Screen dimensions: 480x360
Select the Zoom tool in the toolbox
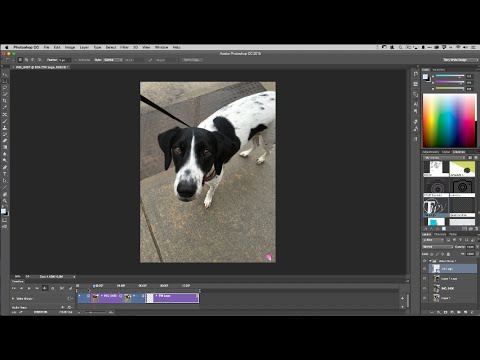click(5, 201)
